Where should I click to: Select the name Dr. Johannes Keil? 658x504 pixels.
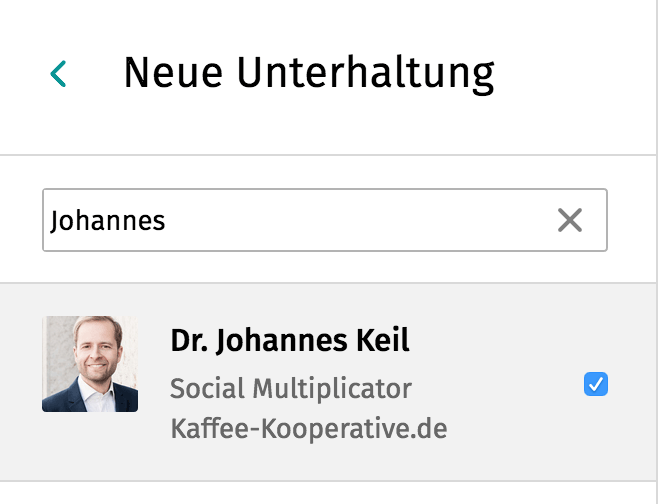tap(290, 340)
